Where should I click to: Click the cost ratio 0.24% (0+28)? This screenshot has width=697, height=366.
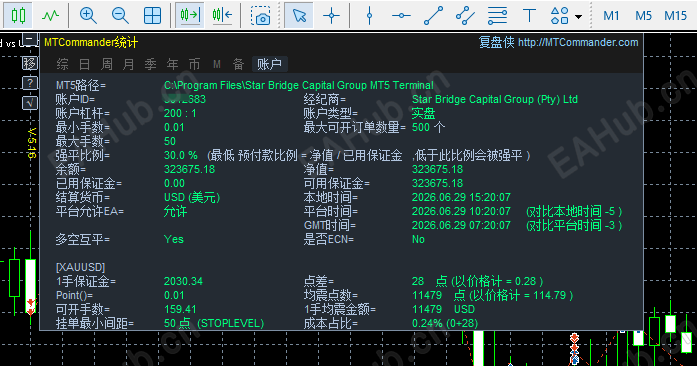click(445, 323)
